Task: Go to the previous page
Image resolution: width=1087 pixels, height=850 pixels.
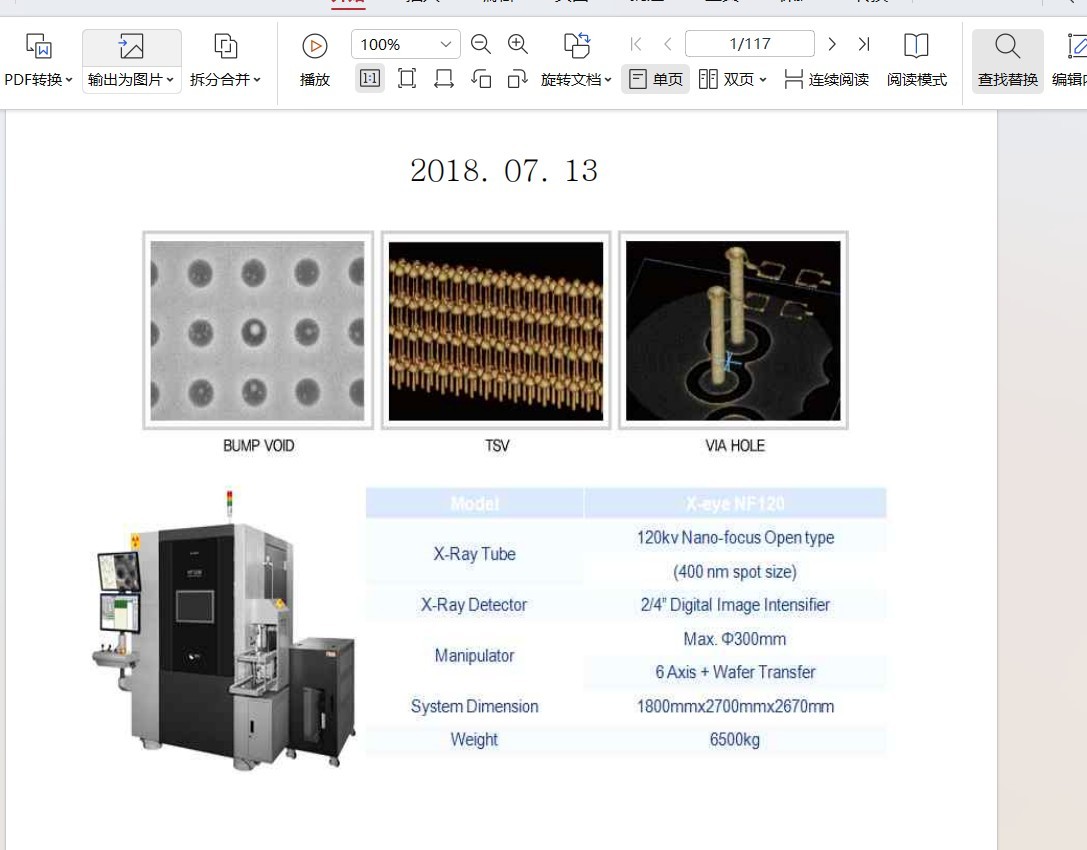Action: (668, 44)
